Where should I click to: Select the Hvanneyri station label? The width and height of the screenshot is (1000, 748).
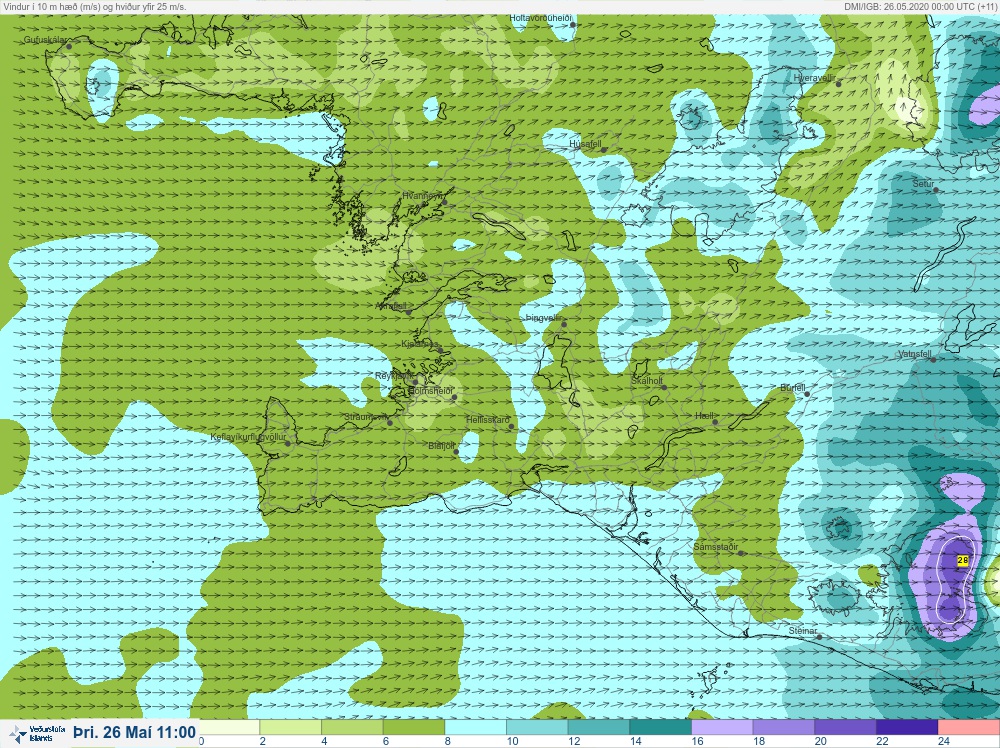[x=422, y=196]
